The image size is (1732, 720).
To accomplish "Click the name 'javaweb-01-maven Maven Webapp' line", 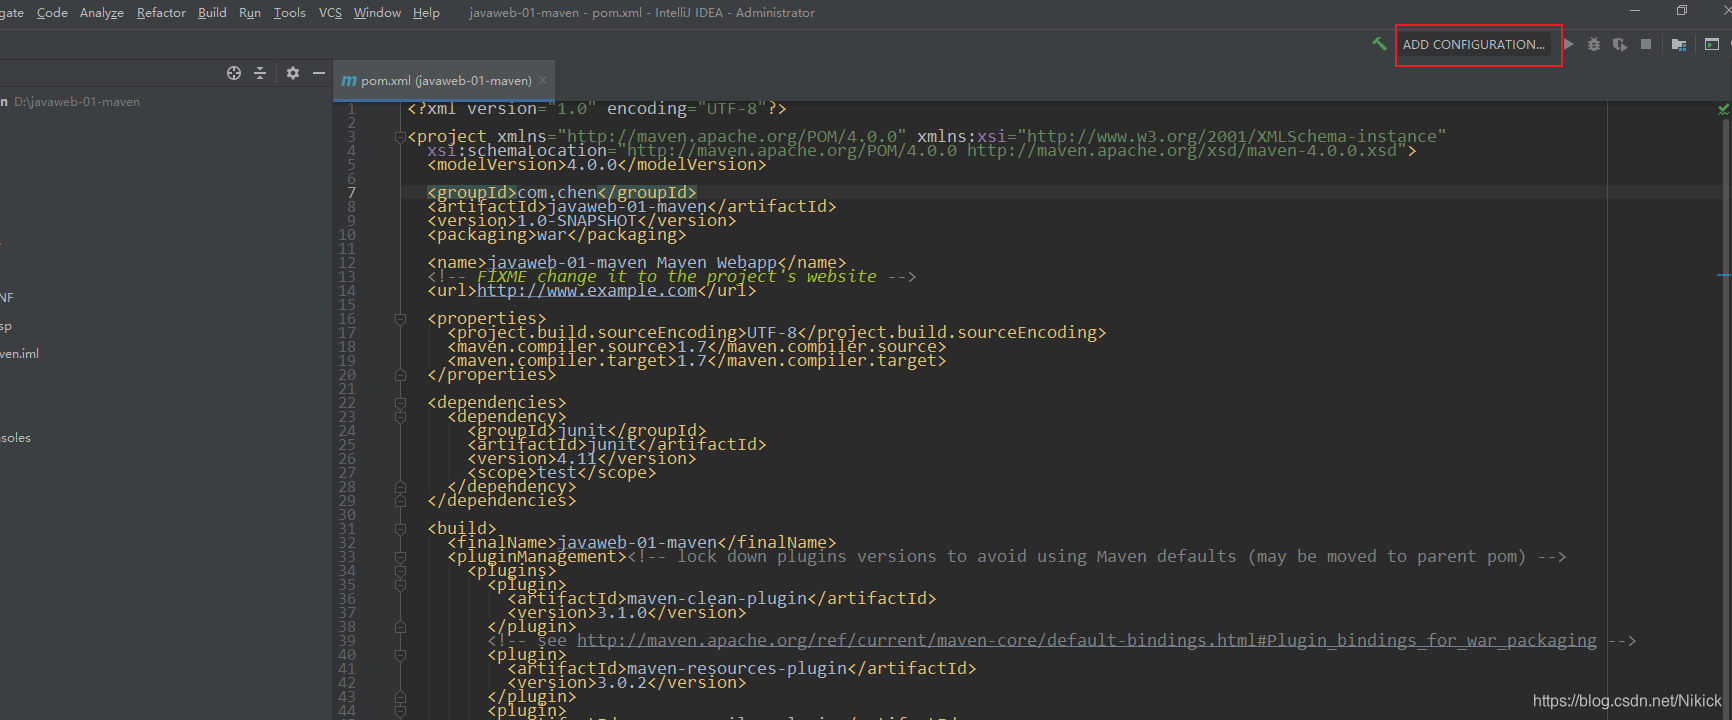I will pos(637,263).
